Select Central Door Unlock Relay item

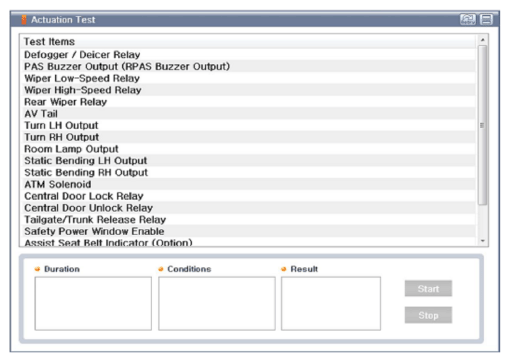pyautogui.click(x=248, y=208)
